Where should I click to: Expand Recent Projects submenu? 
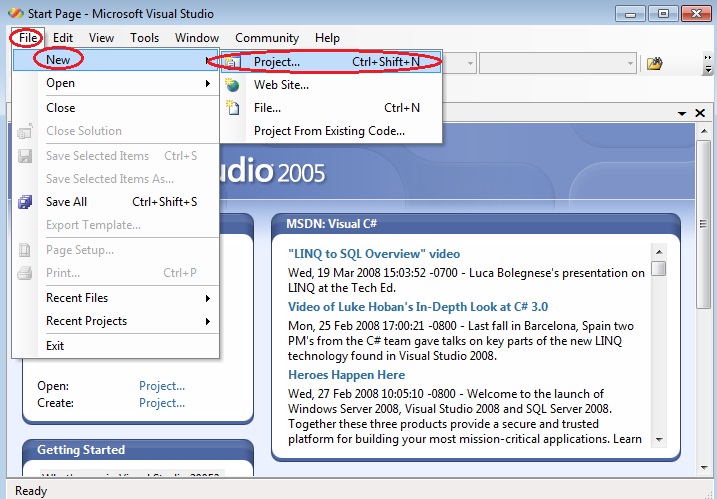(x=116, y=321)
